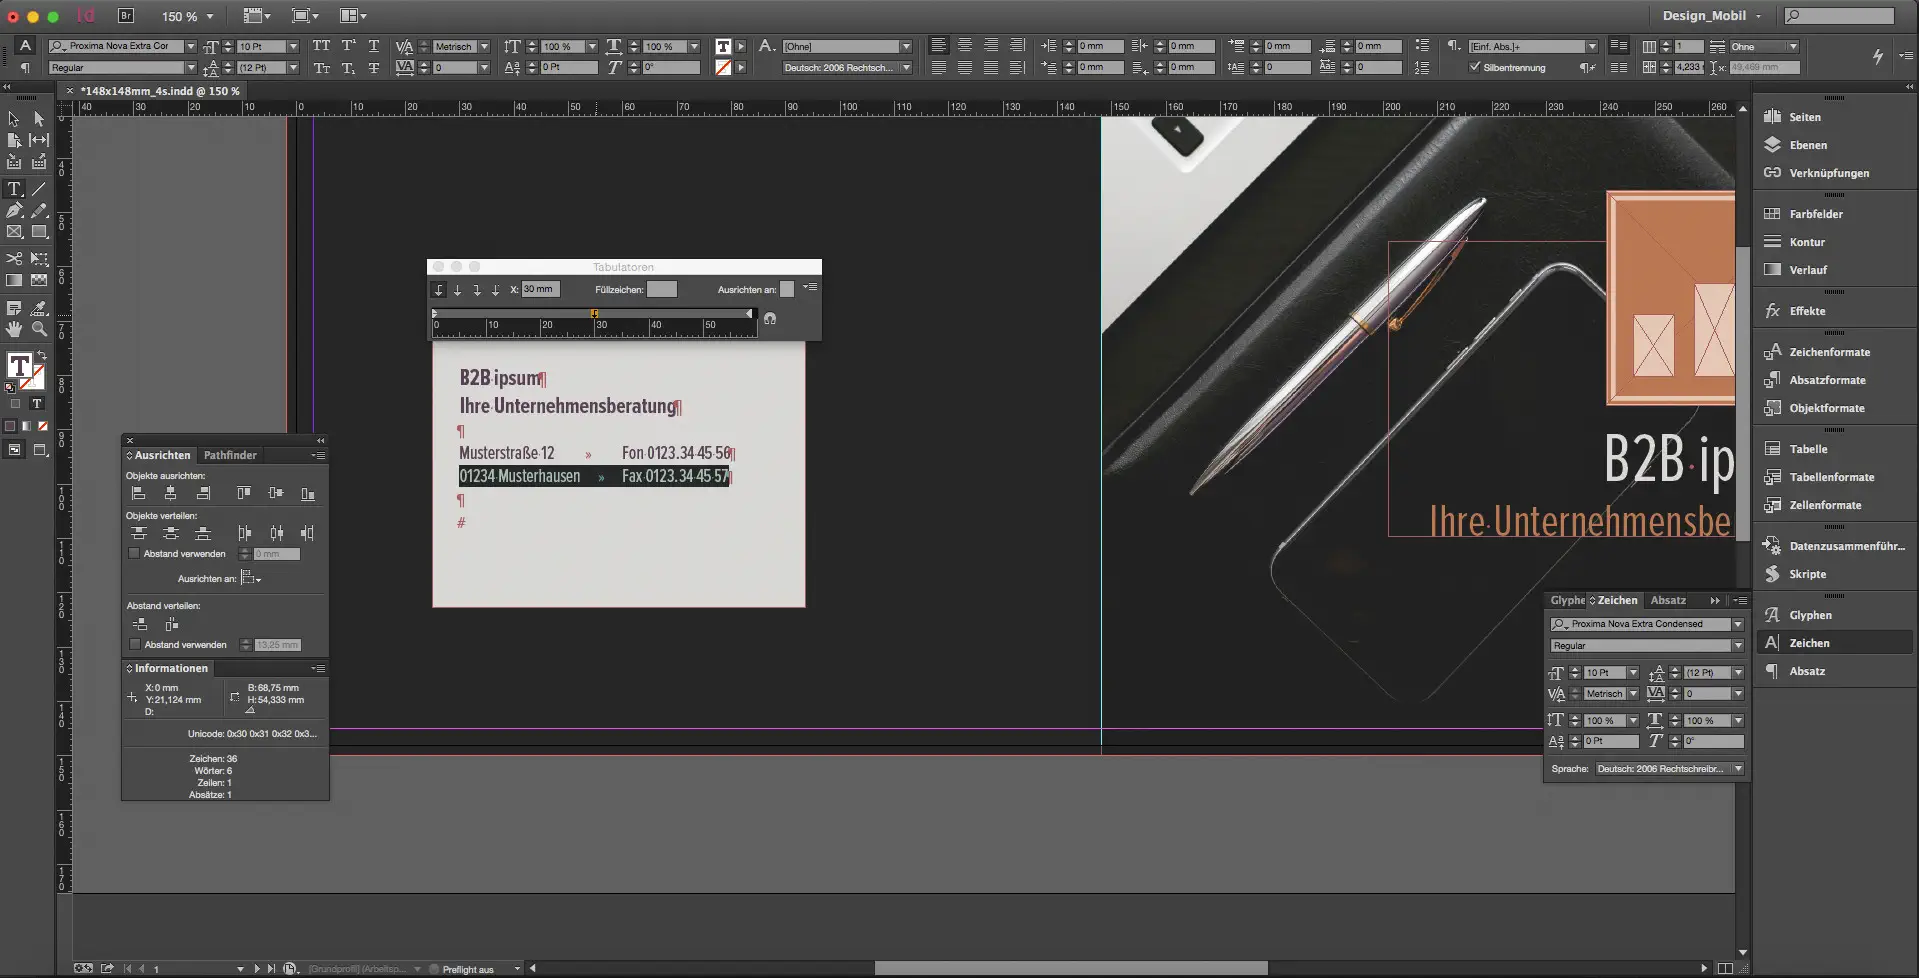
Task: Select the Pen tool in the toolbox
Action: (x=14, y=211)
